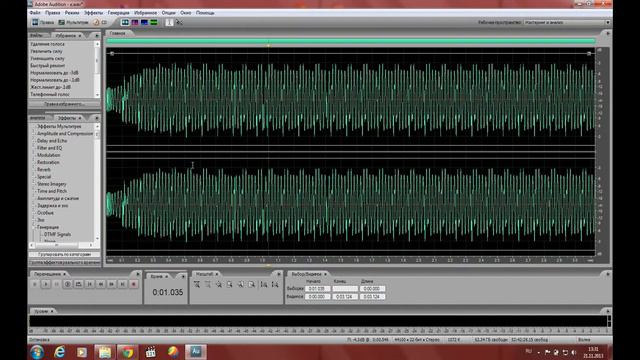This screenshot has width=640, height=360.
Task: Open Перемещение panel options menu arrow
Action: (x=138, y=274)
